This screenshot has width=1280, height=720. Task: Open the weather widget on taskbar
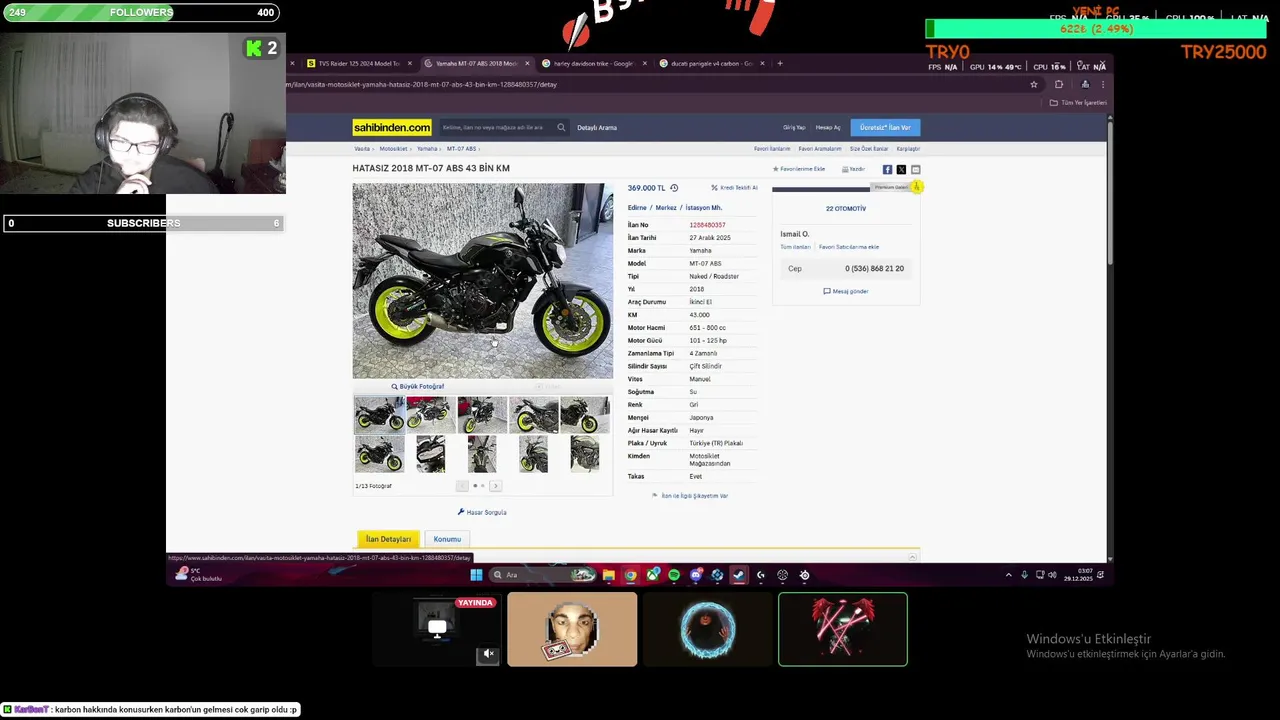pyautogui.click(x=198, y=574)
